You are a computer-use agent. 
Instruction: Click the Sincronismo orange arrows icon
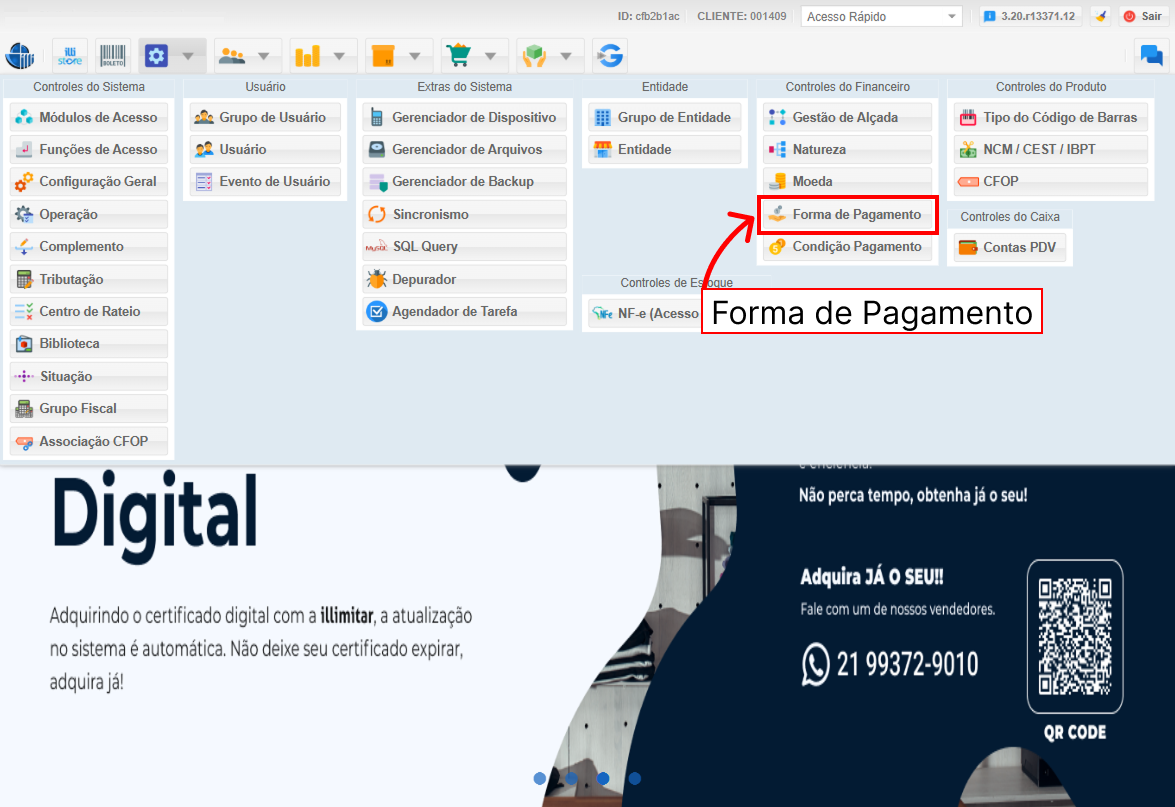click(x=376, y=214)
